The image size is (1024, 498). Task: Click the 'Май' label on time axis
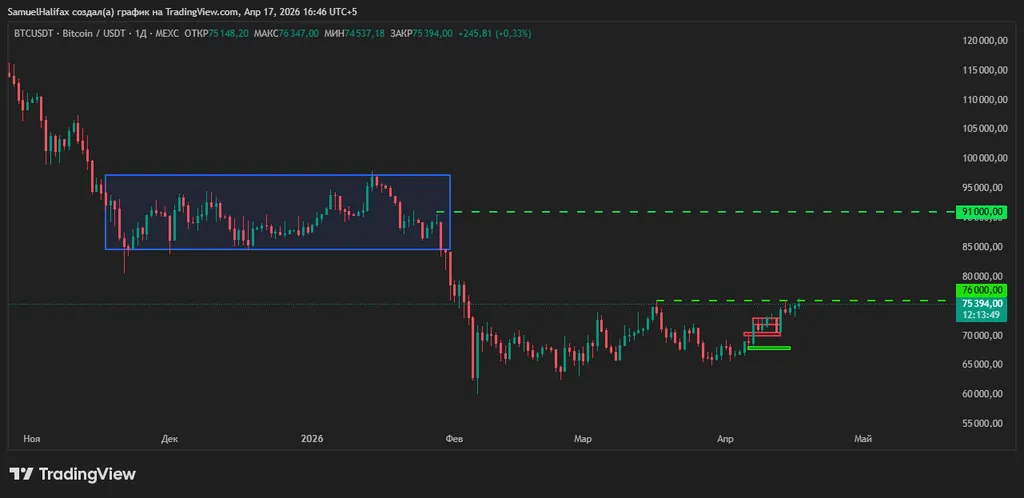(863, 438)
